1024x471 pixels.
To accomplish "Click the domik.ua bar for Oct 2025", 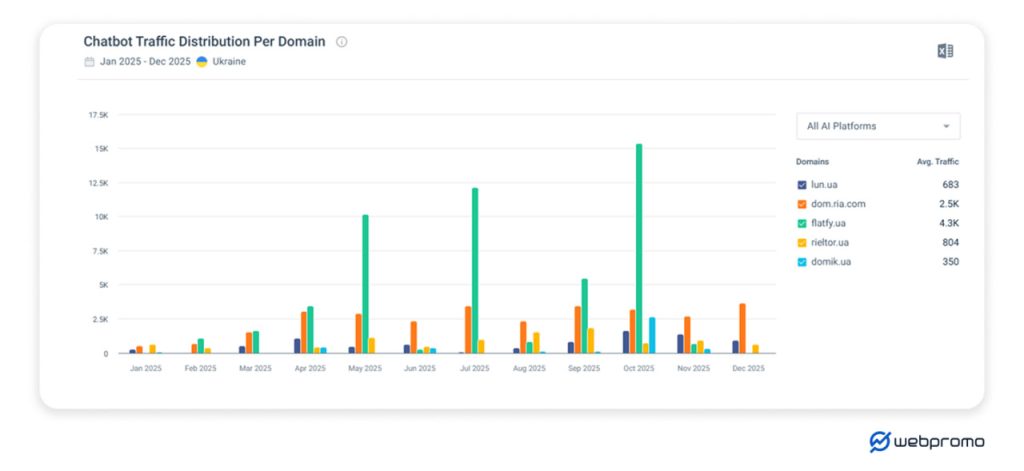I will pyautogui.click(x=652, y=336).
